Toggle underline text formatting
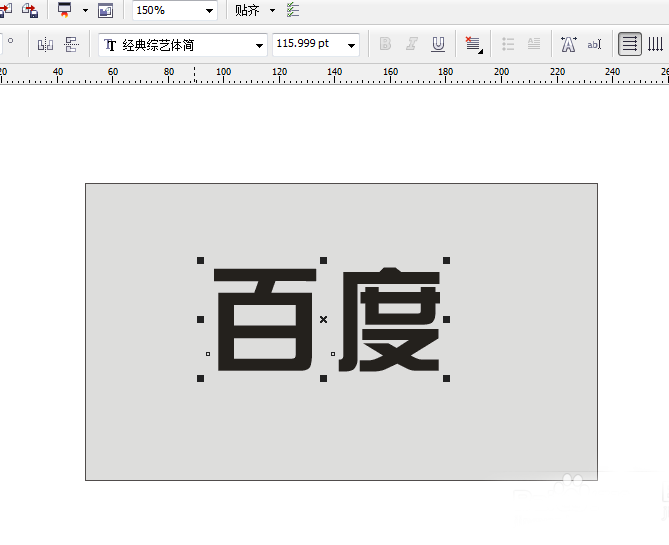This screenshot has width=669, height=545. tap(438, 44)
